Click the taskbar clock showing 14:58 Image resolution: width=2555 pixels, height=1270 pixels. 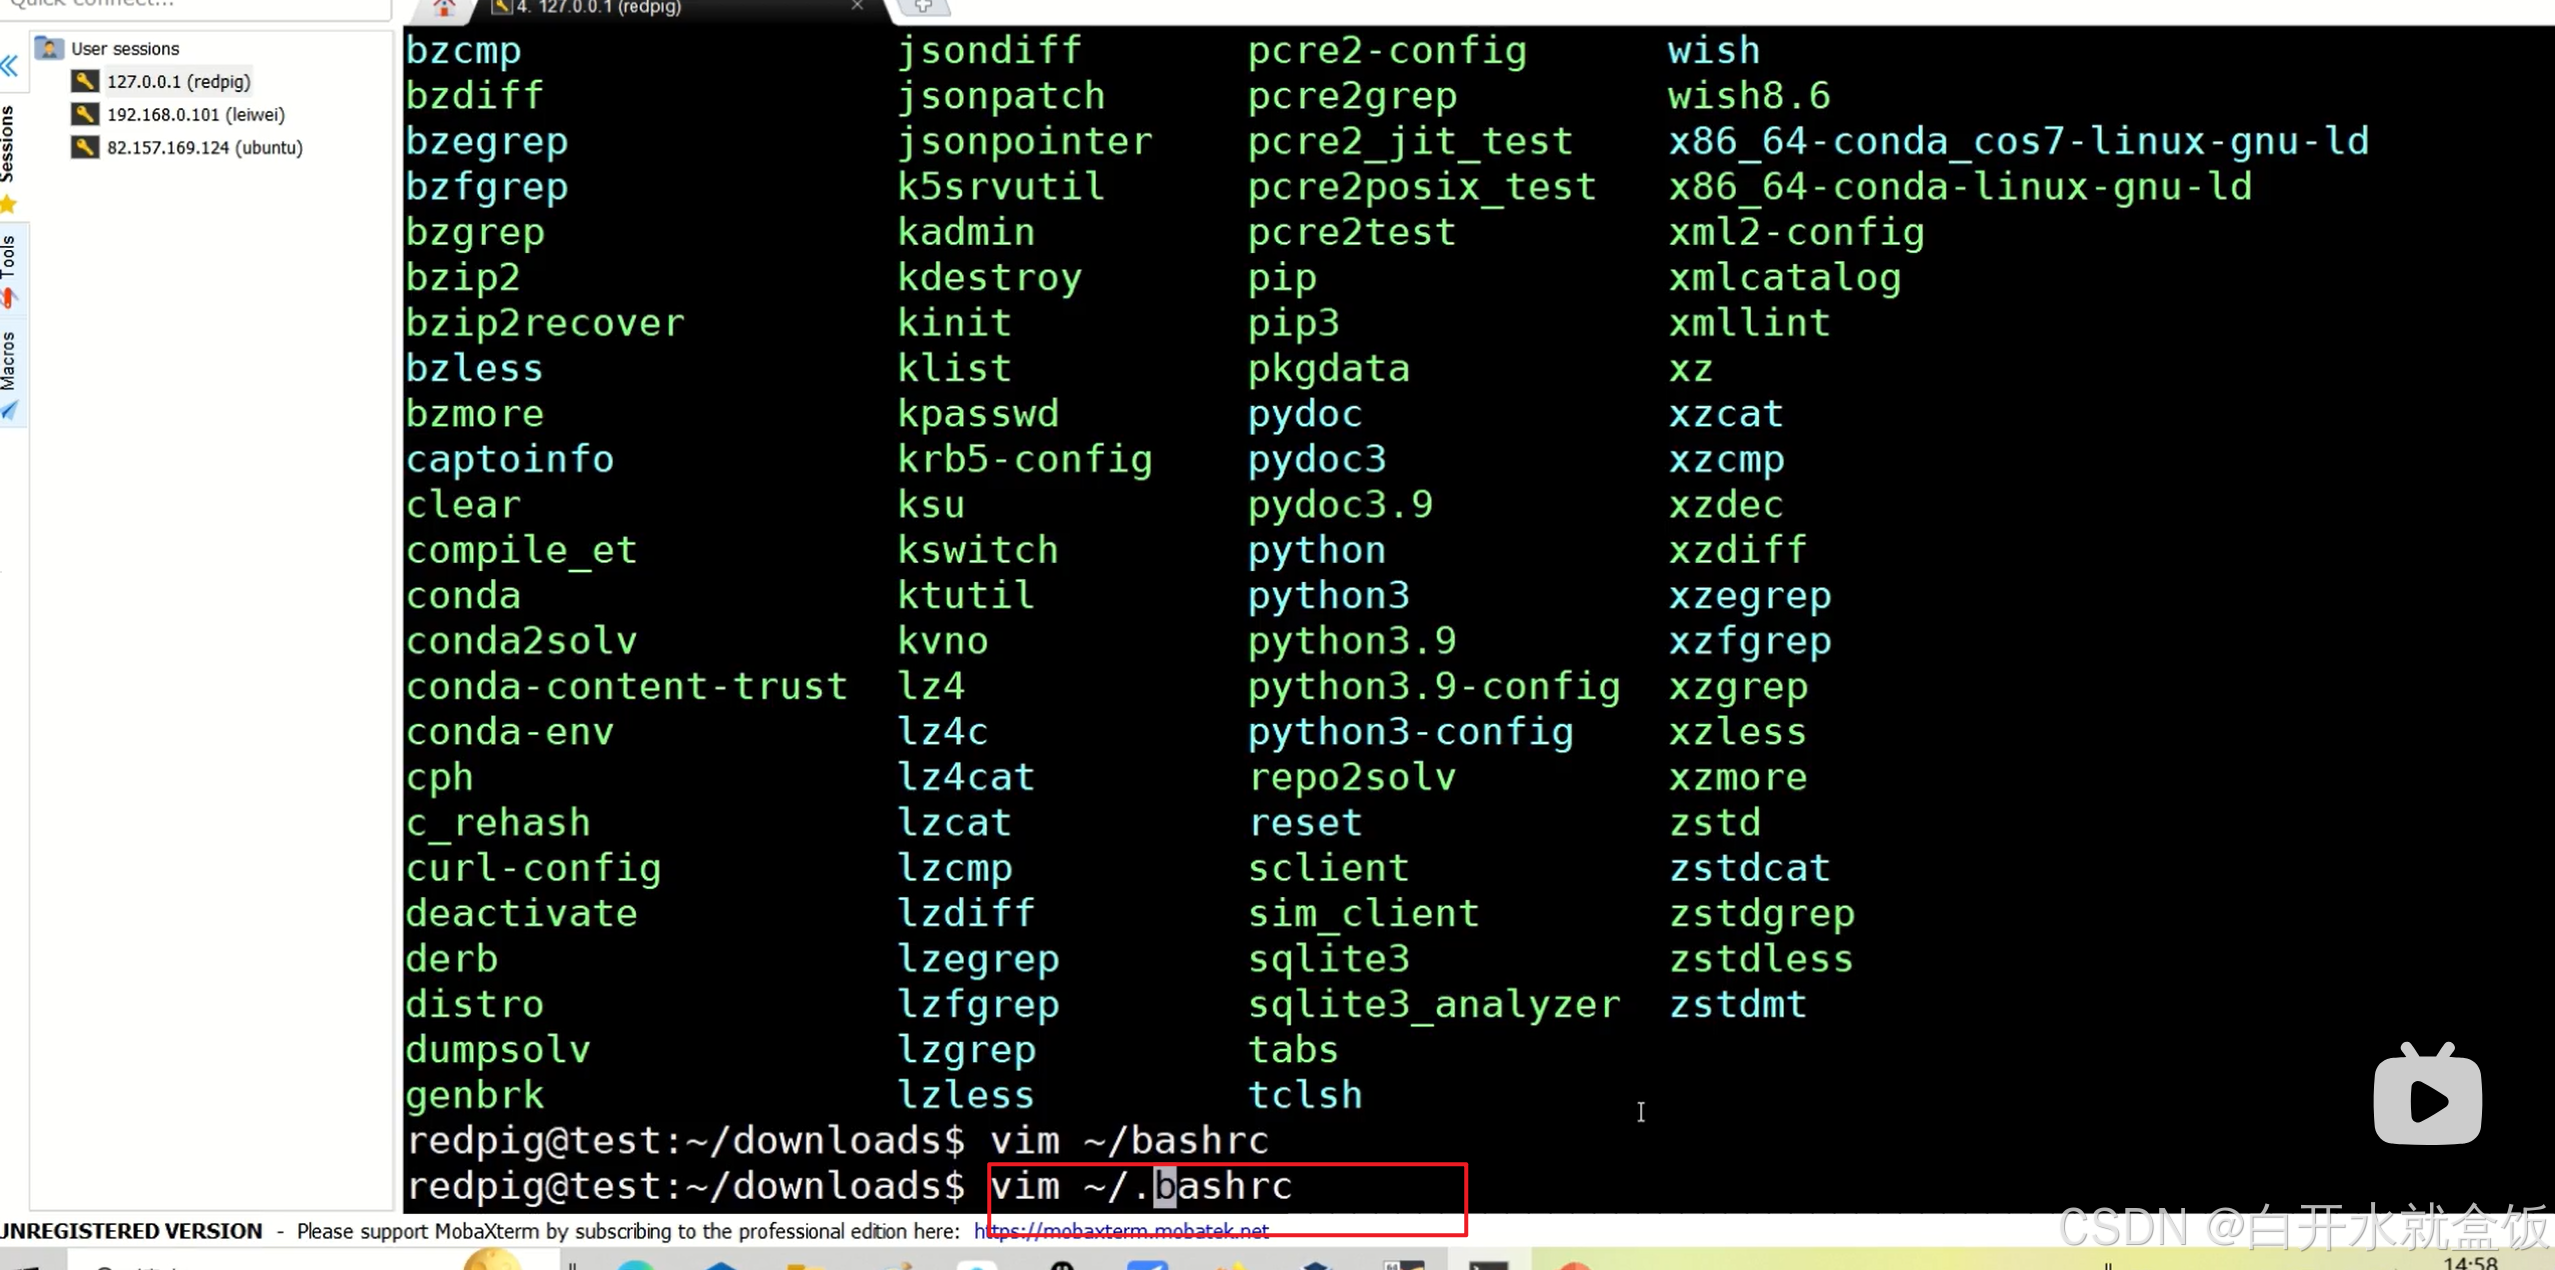click(2469, 1262)
